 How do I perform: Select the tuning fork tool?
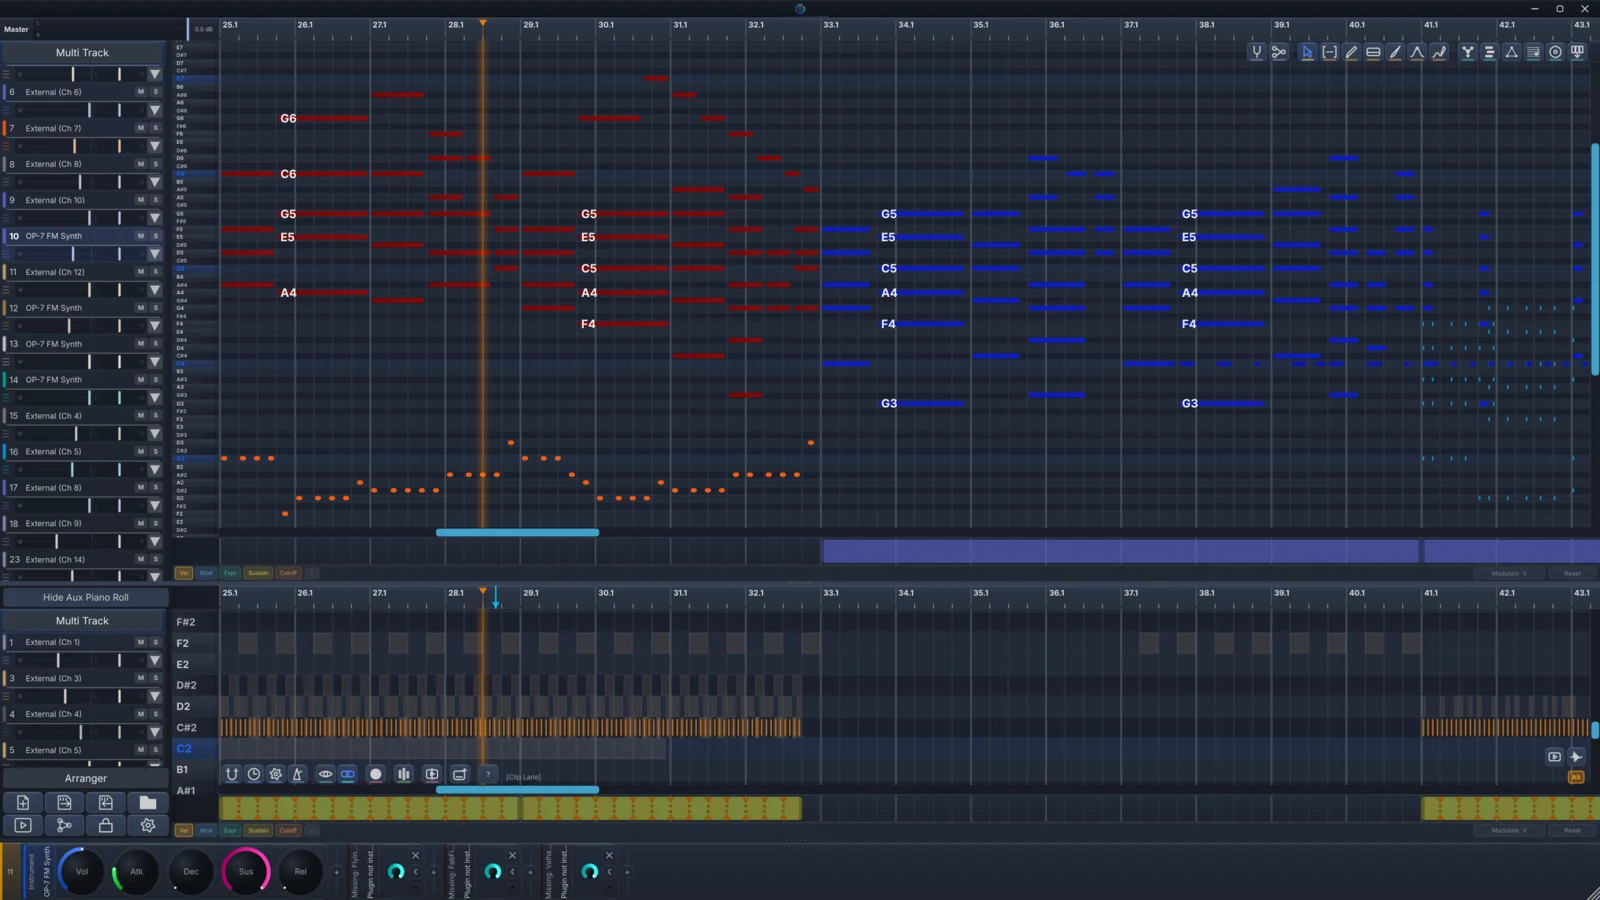click(1256, 52)
